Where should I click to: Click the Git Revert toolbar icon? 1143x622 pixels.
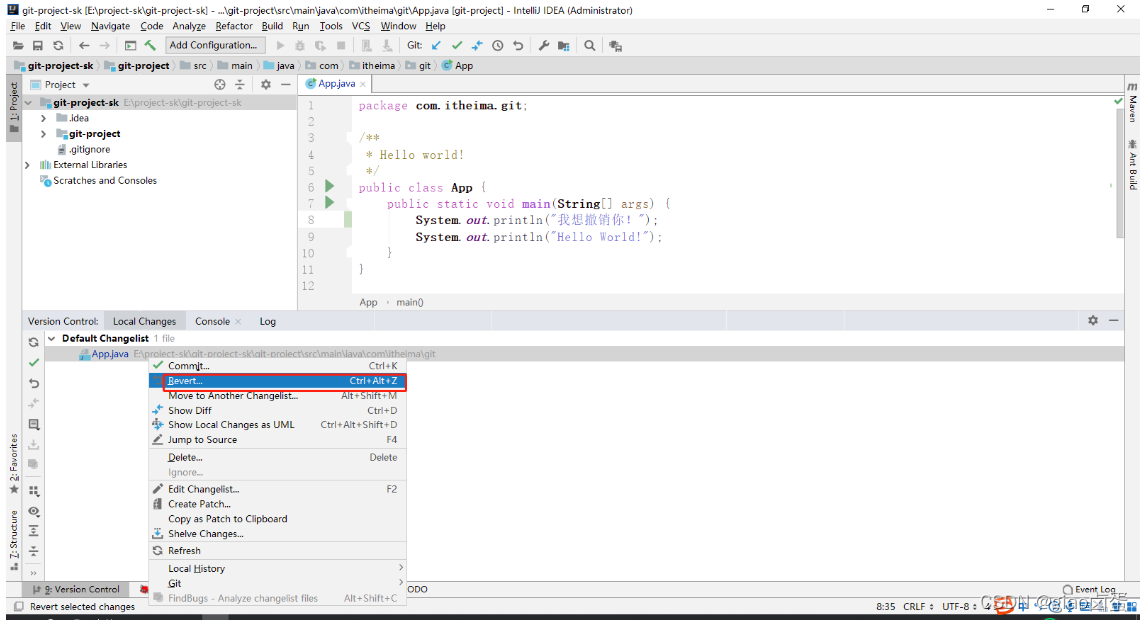[x=518, y=45]
